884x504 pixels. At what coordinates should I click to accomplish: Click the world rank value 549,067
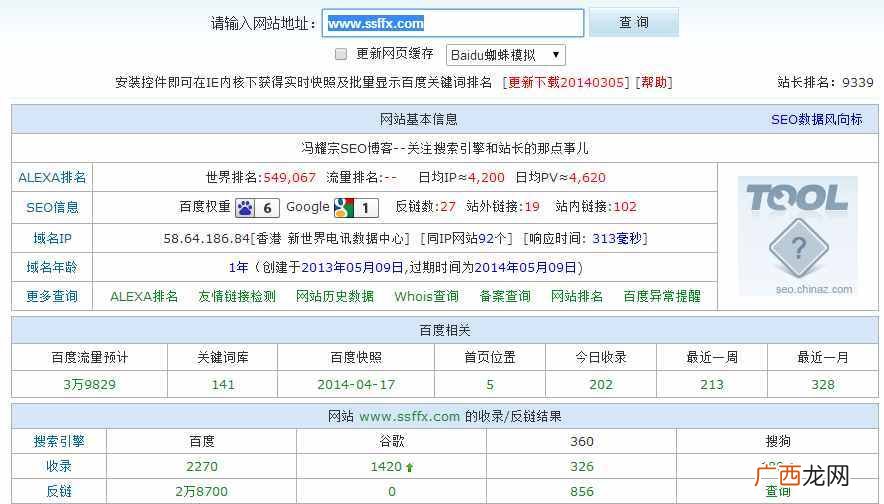(x=289, y=178)
